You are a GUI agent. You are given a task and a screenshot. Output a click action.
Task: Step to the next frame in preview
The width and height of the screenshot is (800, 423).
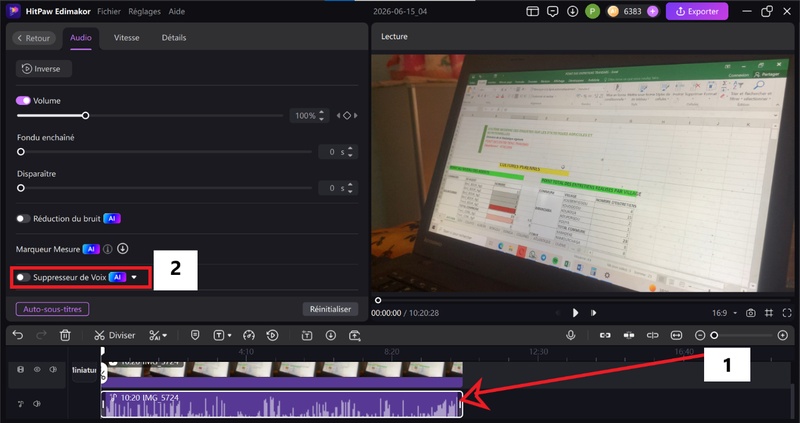coord(593,313)
